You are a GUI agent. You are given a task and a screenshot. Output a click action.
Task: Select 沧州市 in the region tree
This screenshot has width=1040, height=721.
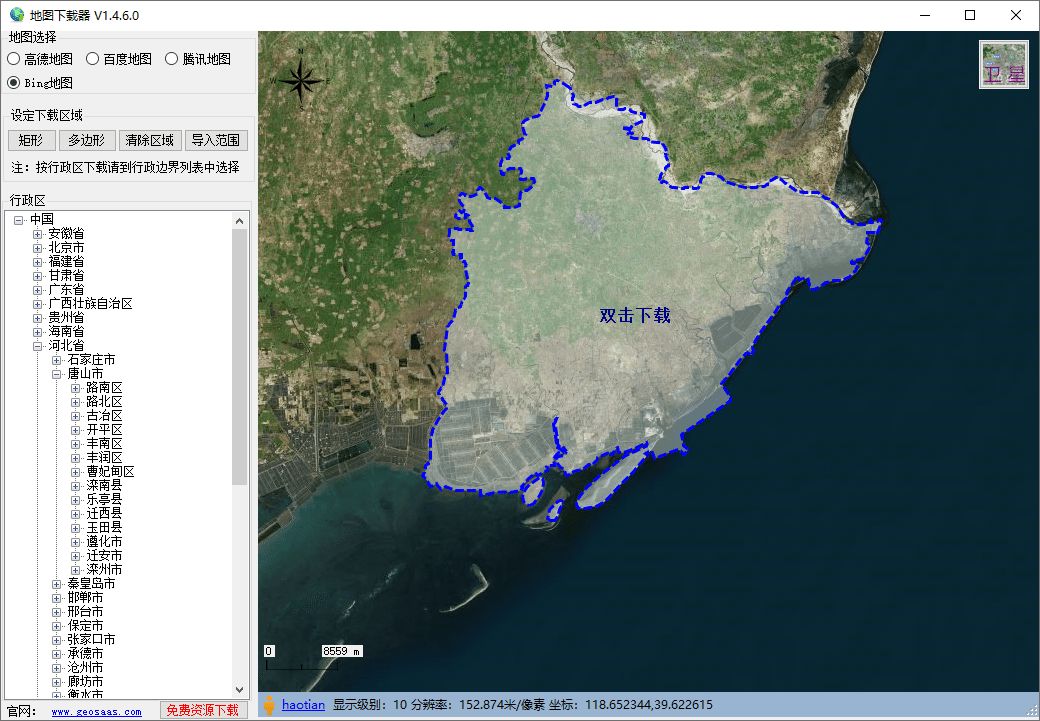pyautogui.click(x=85, y=668)
